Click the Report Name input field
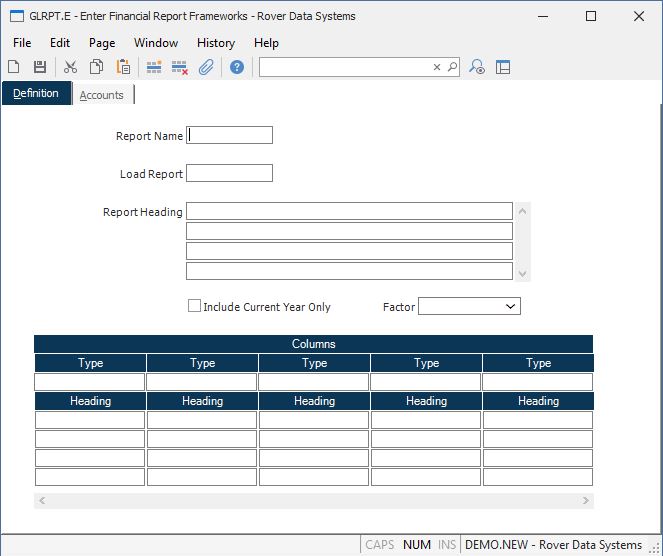Screen dimensions: 663x556 [x=230, y=135]
